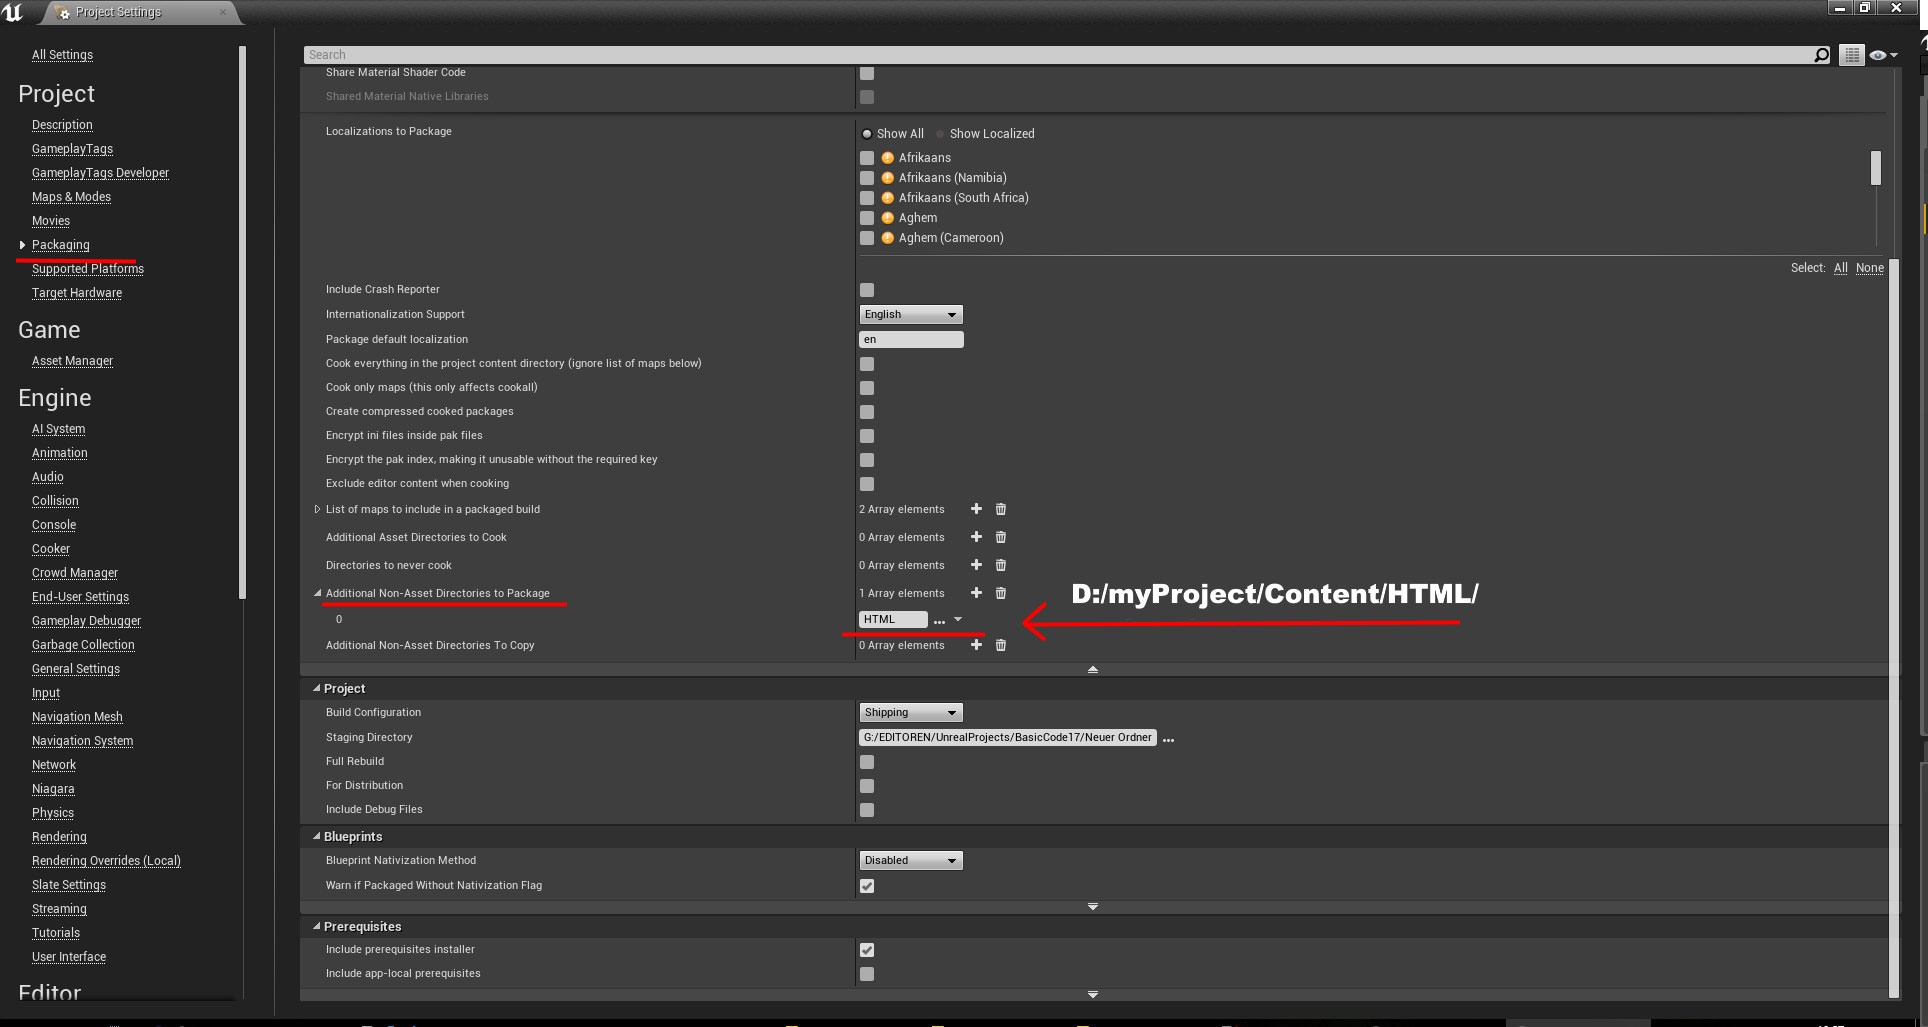Viewport: 1928px width, 1027px height.
Task: Enable Exclude editor content when cooking
Action: tap(867, 484)
